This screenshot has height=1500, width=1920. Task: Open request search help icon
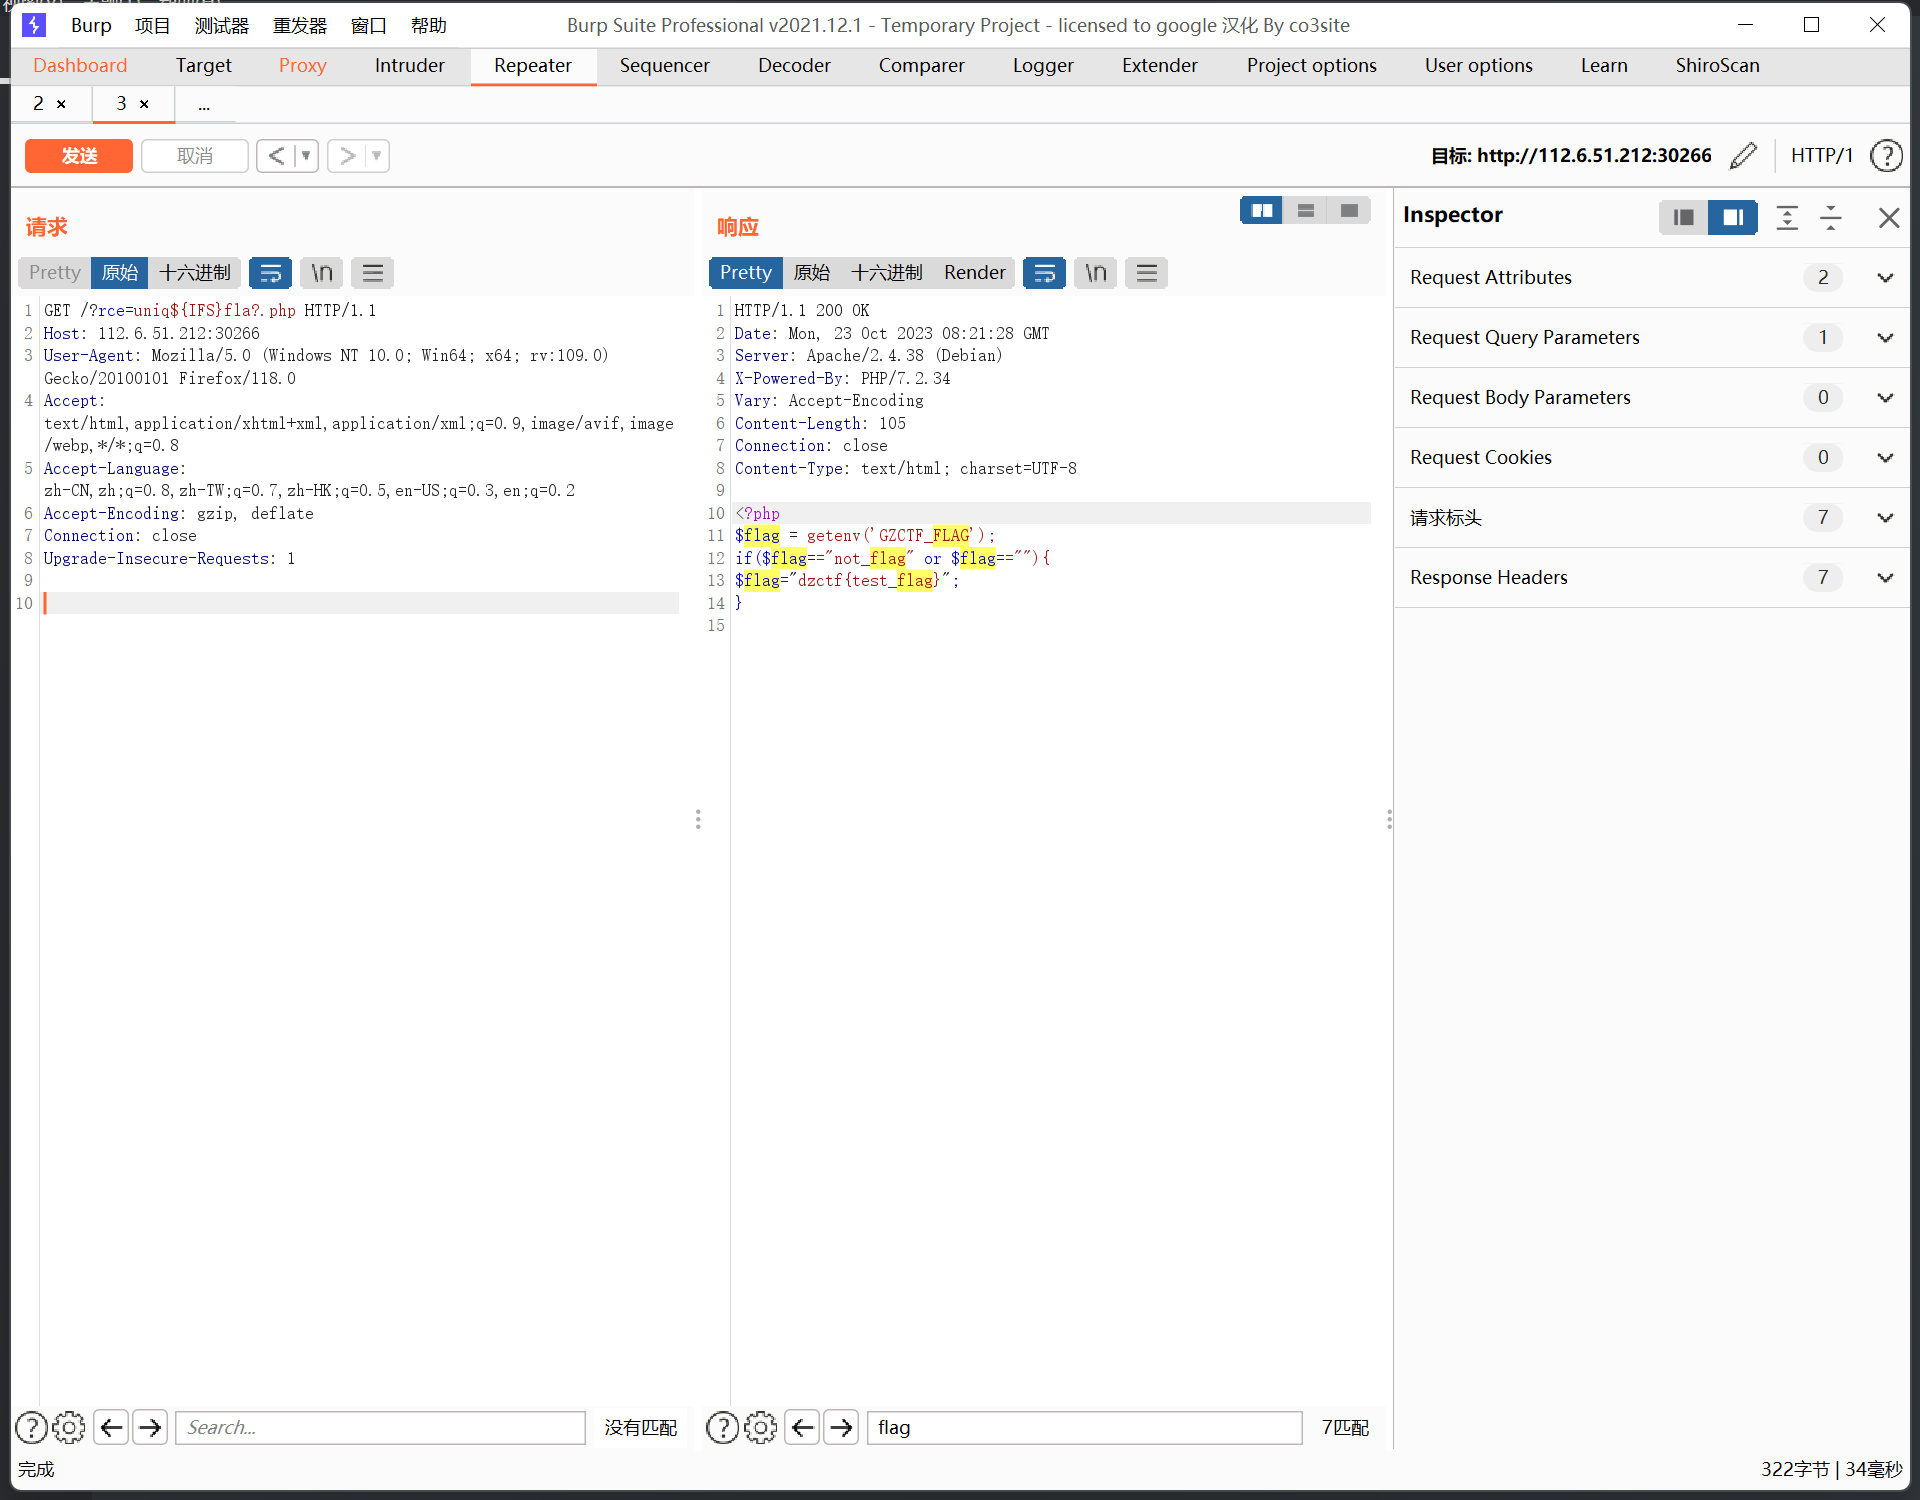(x=31, y=1427)
